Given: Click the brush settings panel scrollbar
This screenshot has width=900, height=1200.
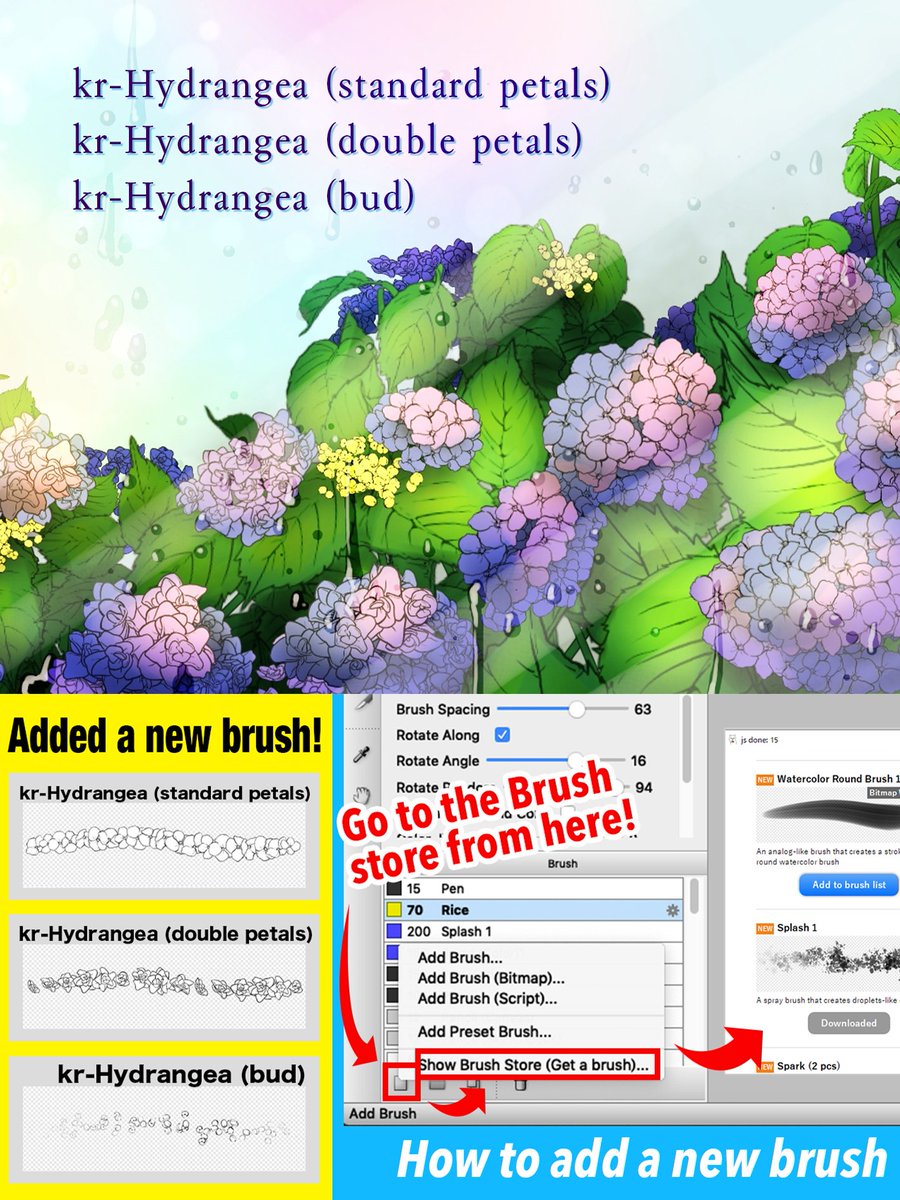Looking at the screenshot, I should click(686, 740).
